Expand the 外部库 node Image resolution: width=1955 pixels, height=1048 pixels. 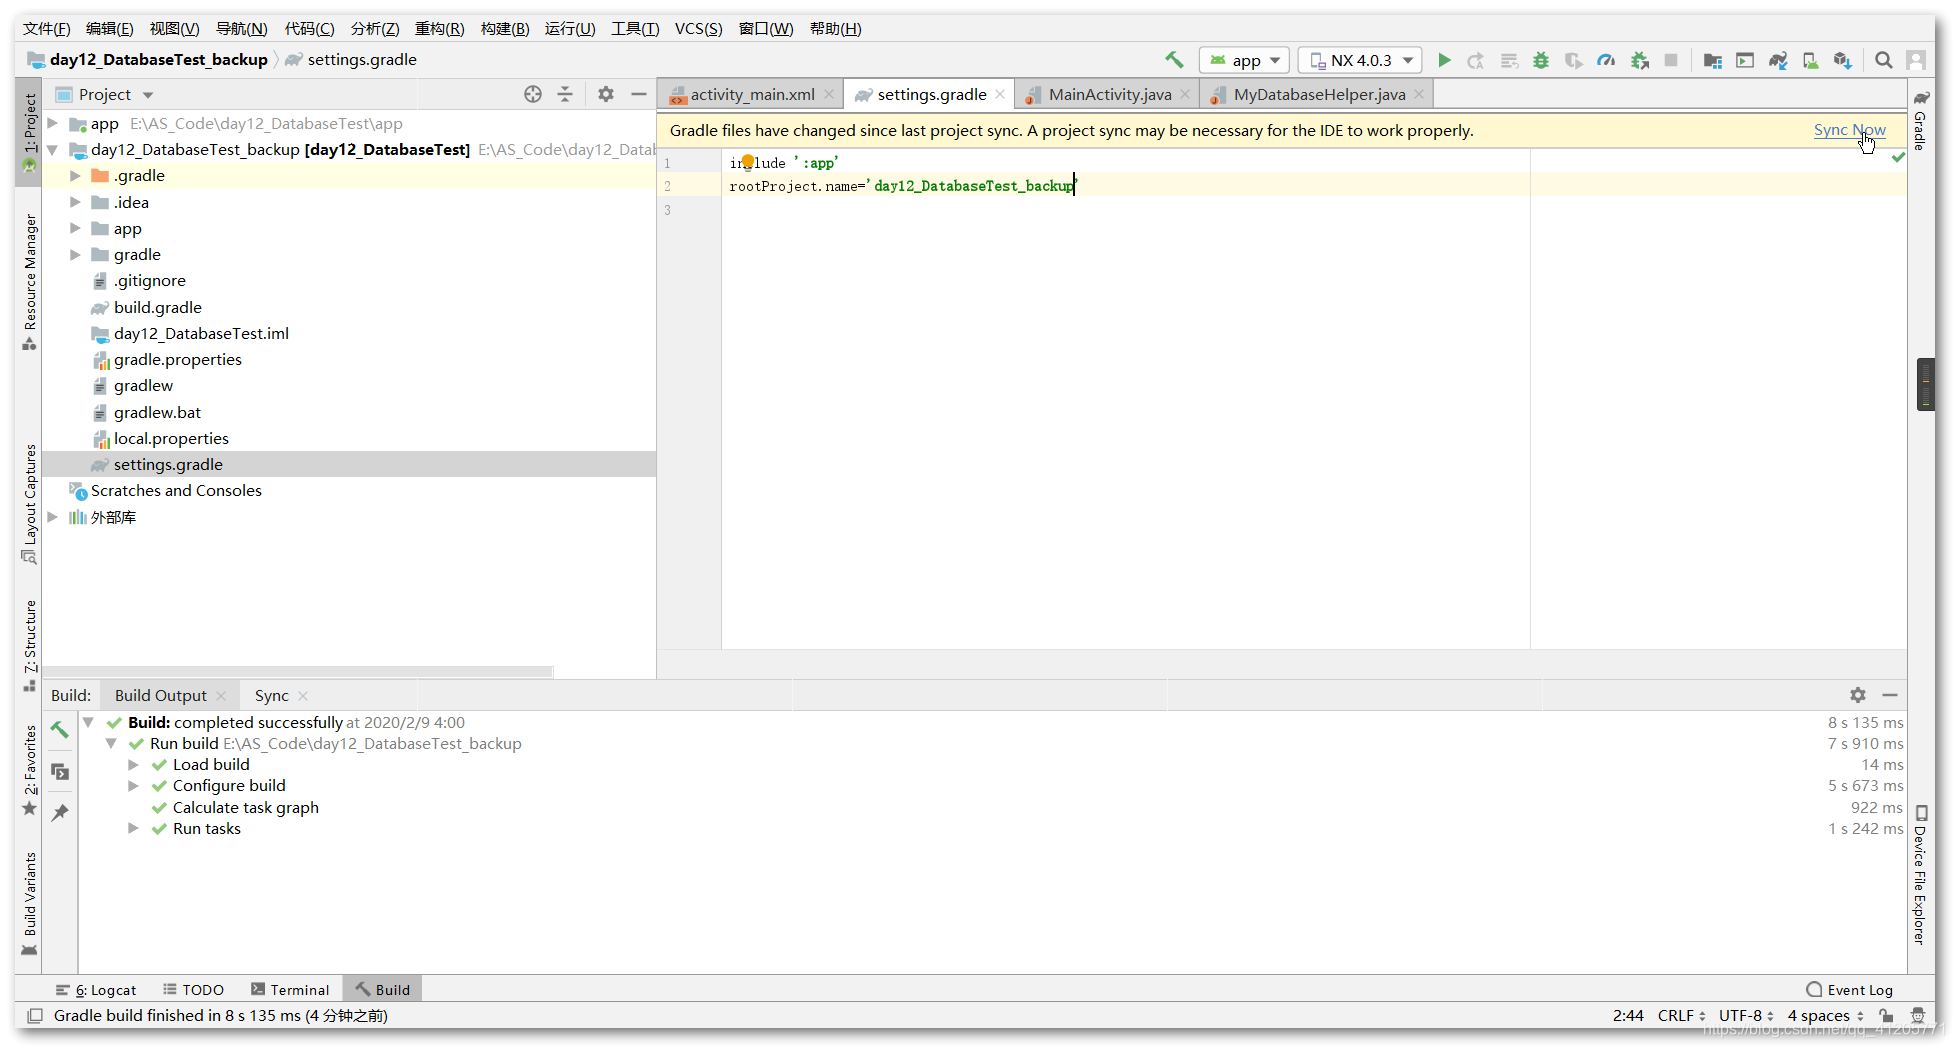click(53, 517)
